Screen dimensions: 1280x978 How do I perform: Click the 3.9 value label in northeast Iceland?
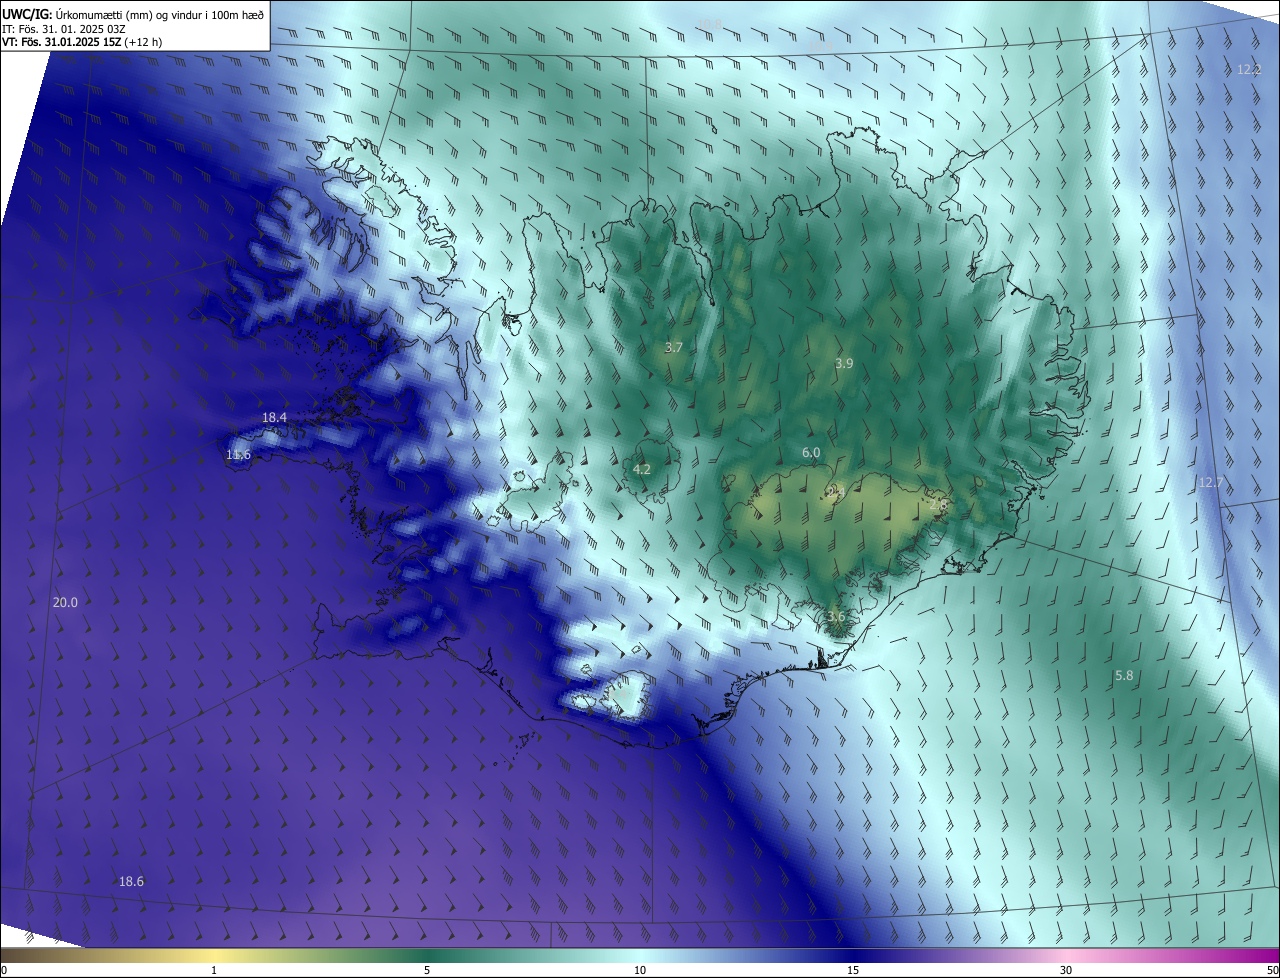844,363
